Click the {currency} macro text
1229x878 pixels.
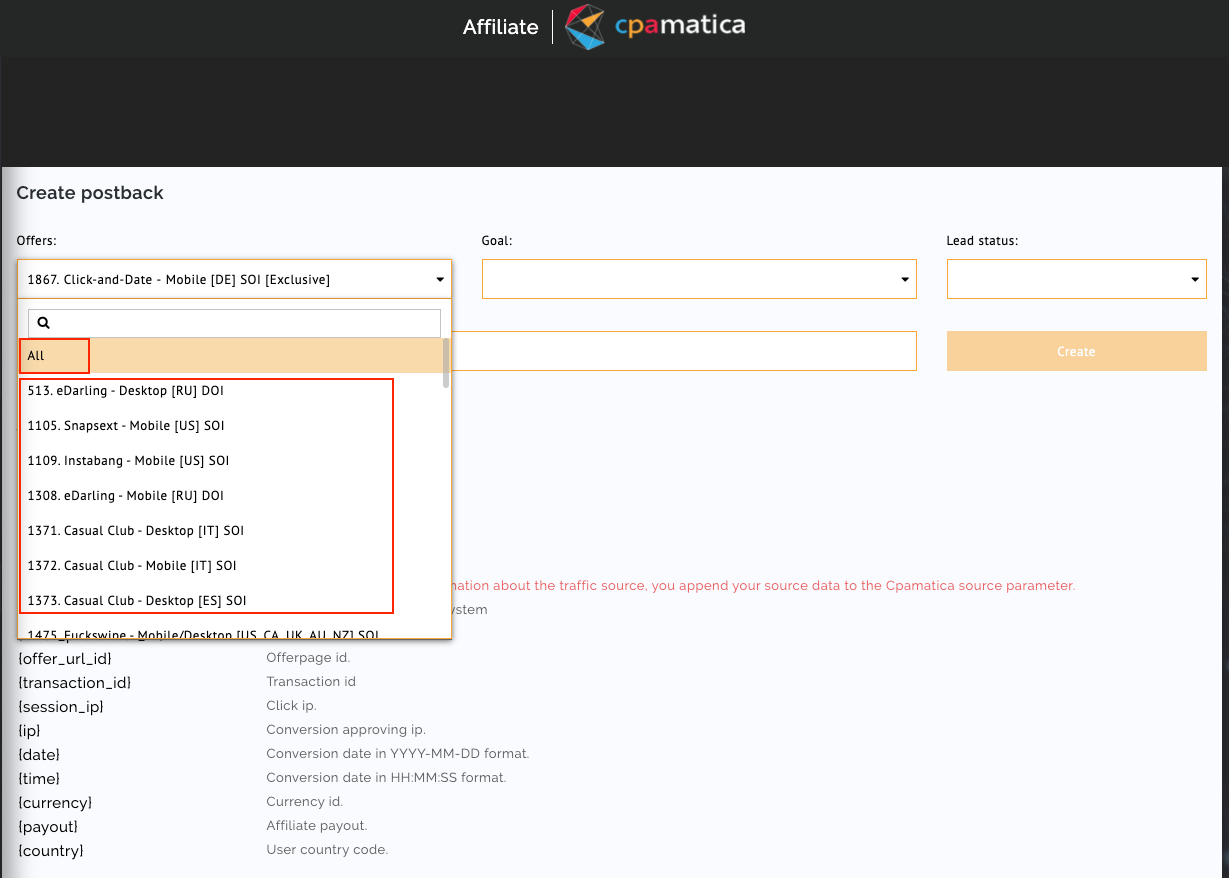tap(55, 803)
